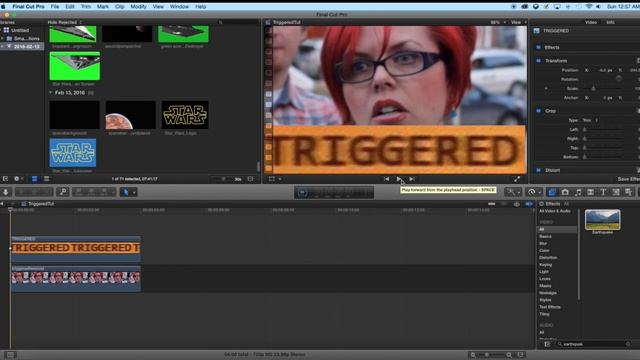The height and width of the screenshot is (360, 640).
Task: Open browser settings gear menu
Action: tap(18, 179)
